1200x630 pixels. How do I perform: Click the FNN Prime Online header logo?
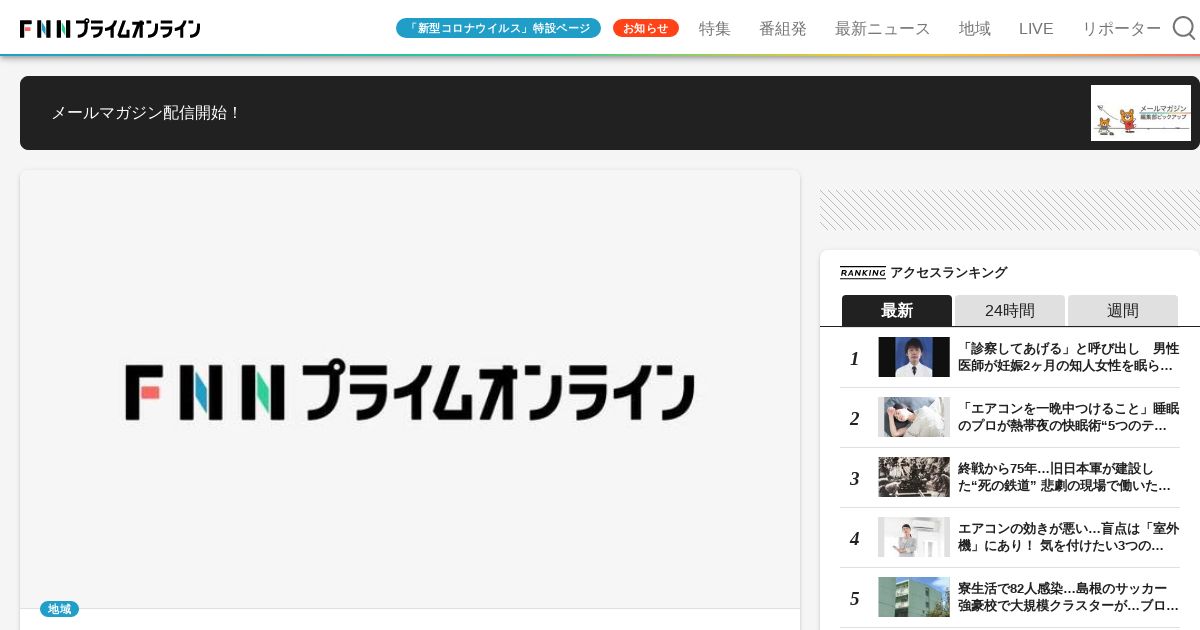[x=110, y=29]
